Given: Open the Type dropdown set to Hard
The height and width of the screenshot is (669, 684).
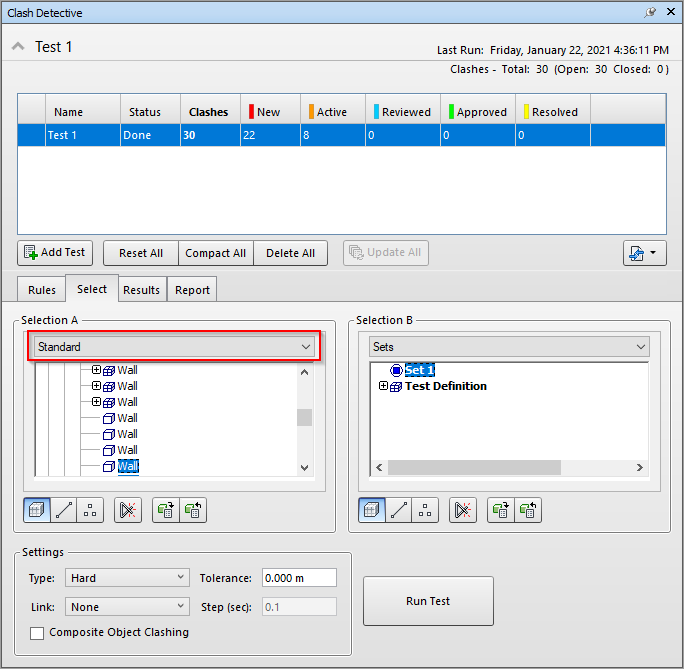Looking at the screenshot, I should pos(127,578).
